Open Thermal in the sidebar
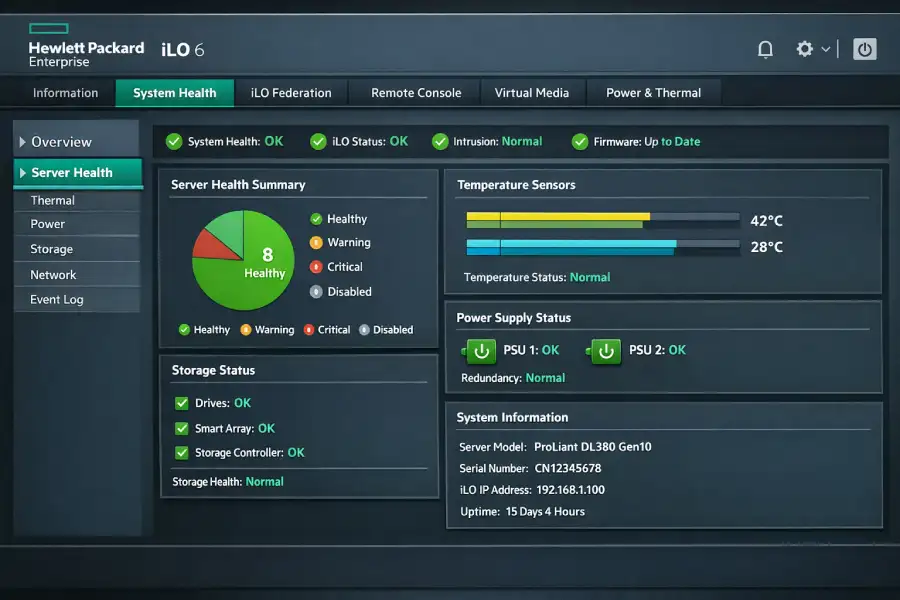900x600 pixels. [x=52, y=200]
